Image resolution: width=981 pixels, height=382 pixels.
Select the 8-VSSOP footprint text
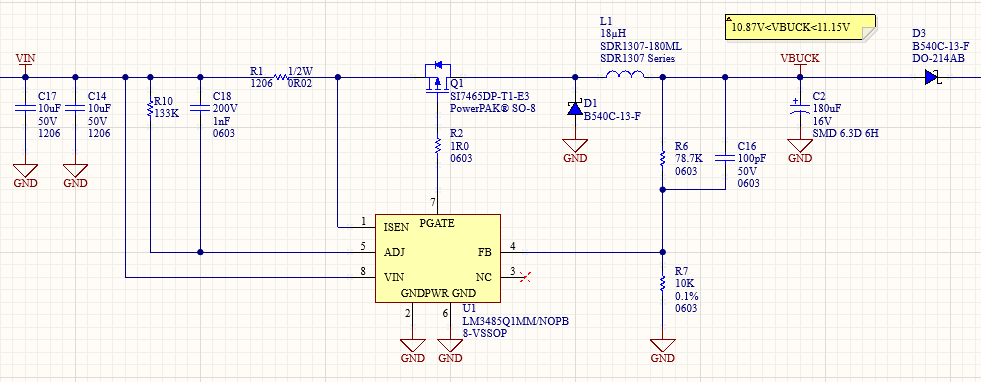[x=485, y=333]
